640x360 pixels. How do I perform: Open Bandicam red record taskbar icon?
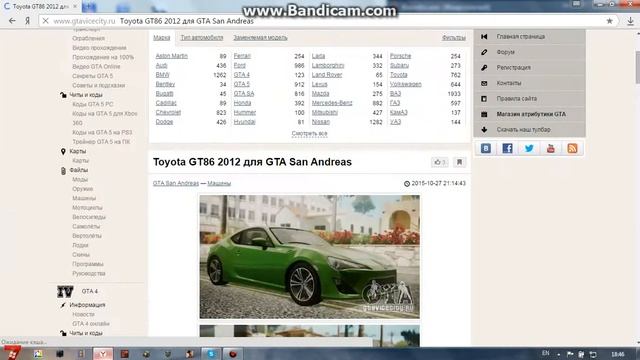coord(233,354)
